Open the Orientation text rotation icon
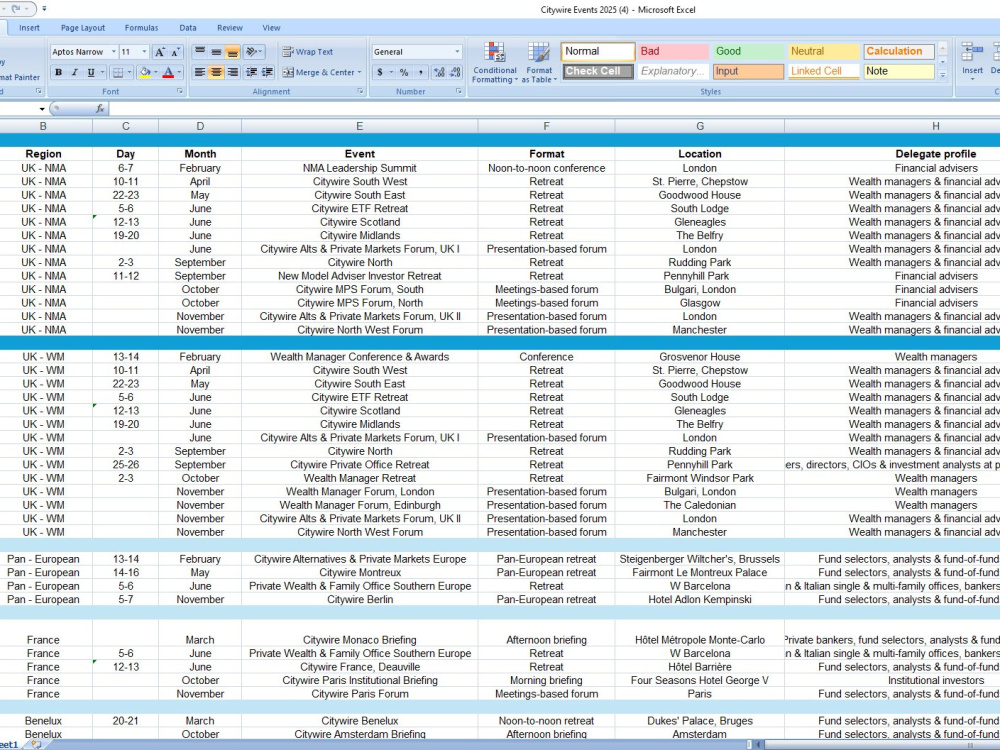The height and width of the screenshot is (750, 1000). click(x=253, y=52)
